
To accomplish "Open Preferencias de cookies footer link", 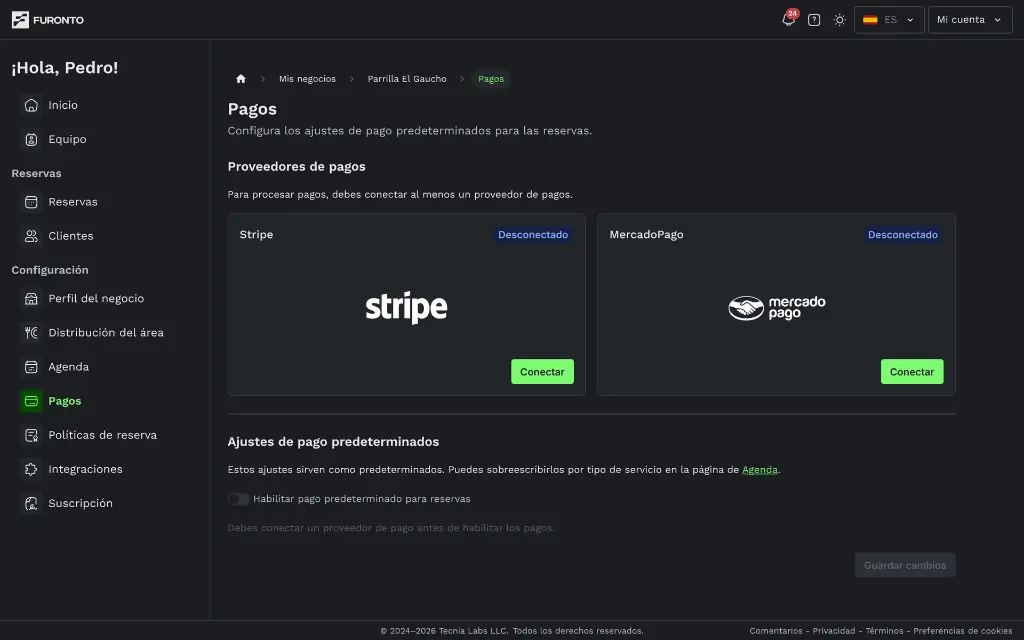I will click(x=963, y=631).
